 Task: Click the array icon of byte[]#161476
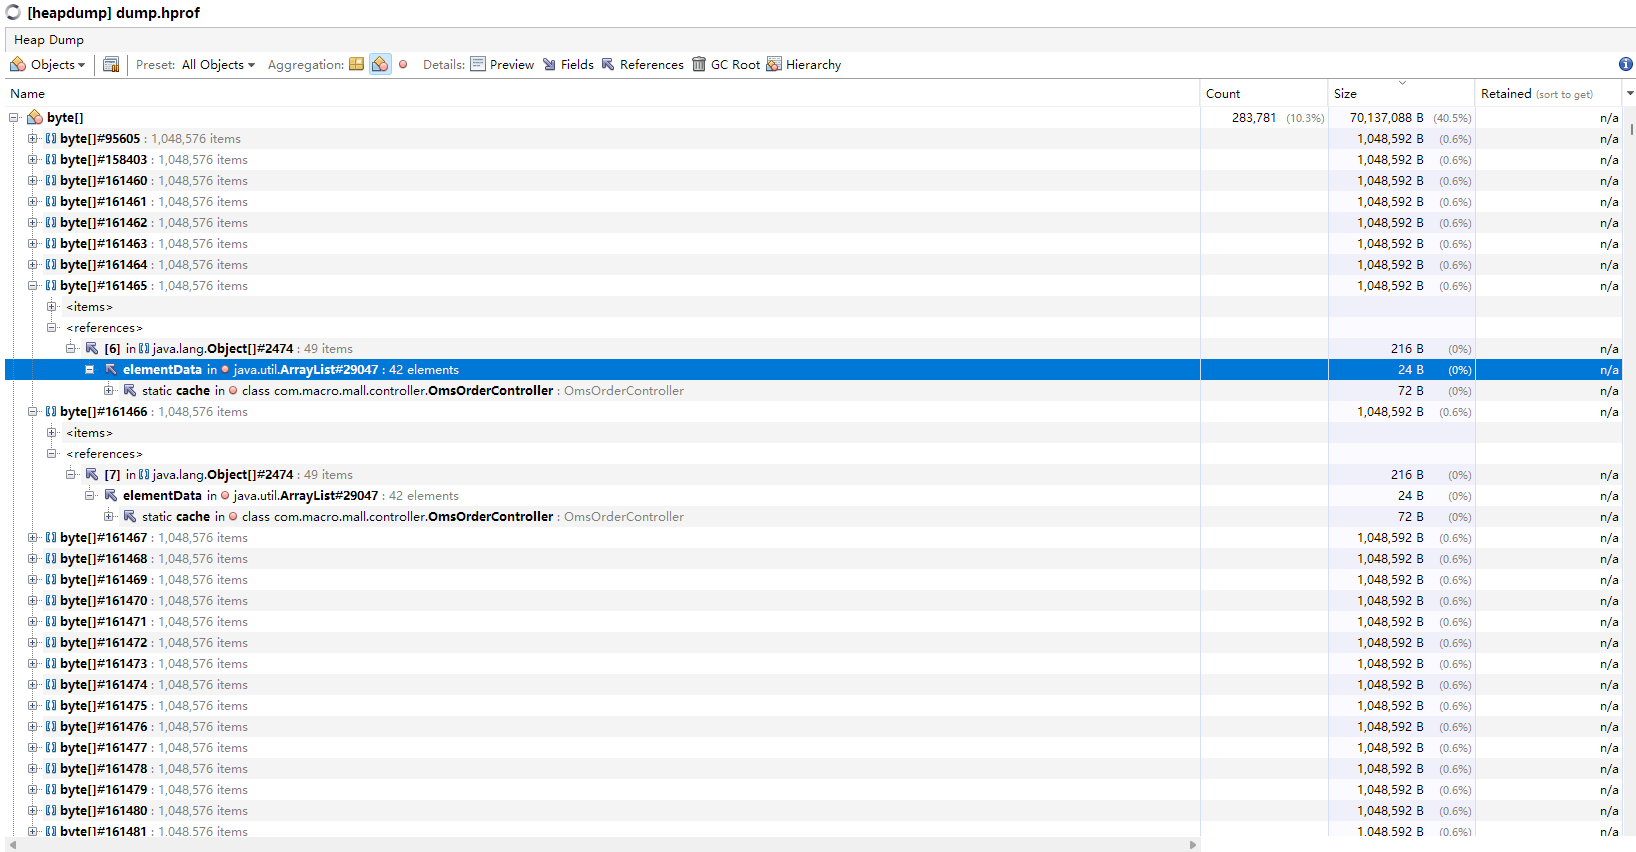click(51, 726)
